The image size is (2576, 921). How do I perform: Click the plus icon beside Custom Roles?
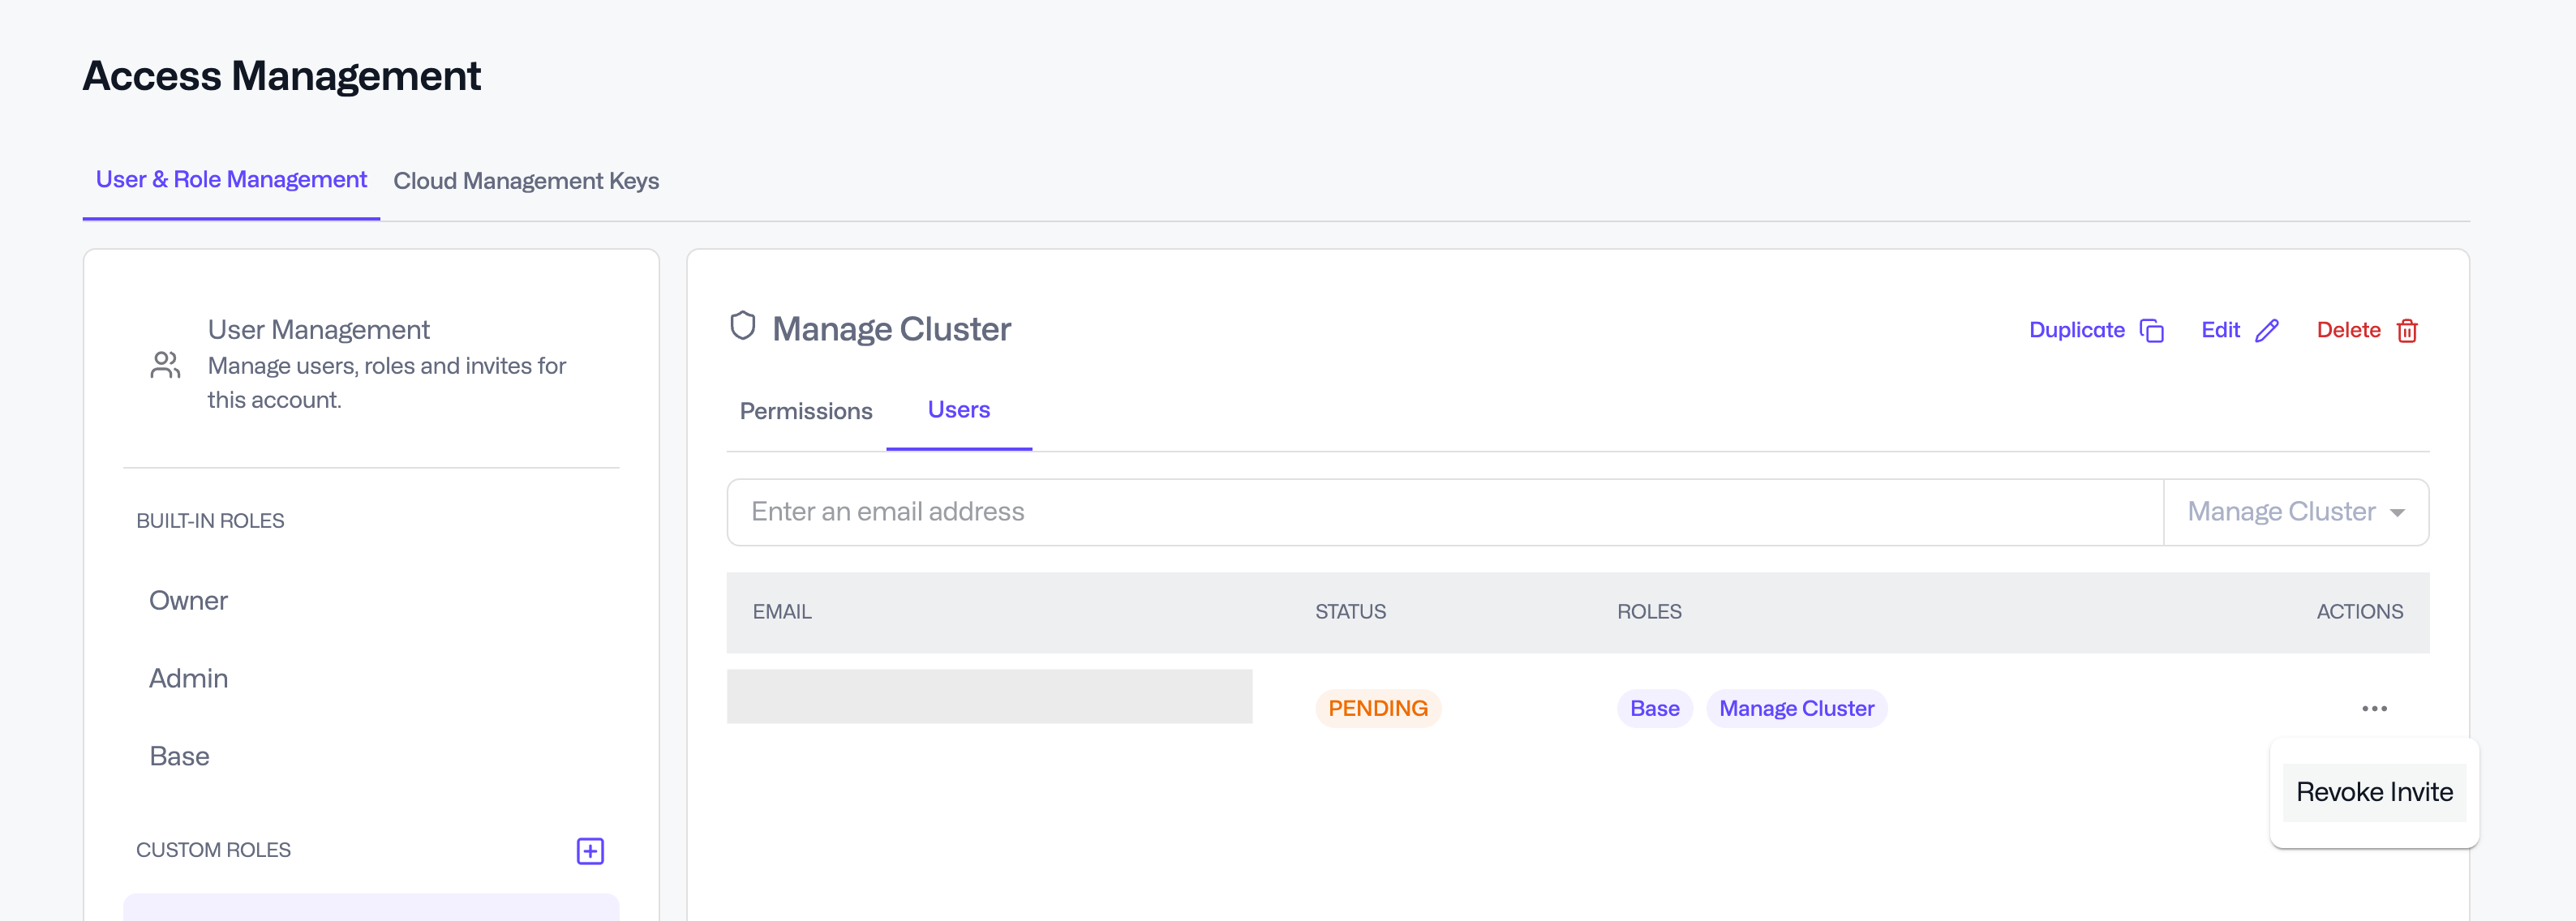(x=590, y=851)
